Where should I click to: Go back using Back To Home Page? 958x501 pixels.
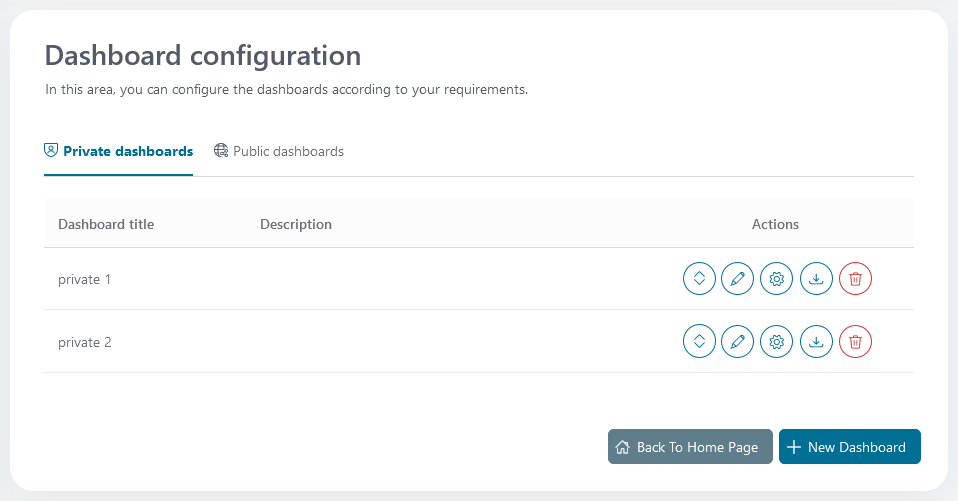pos(690,447)
